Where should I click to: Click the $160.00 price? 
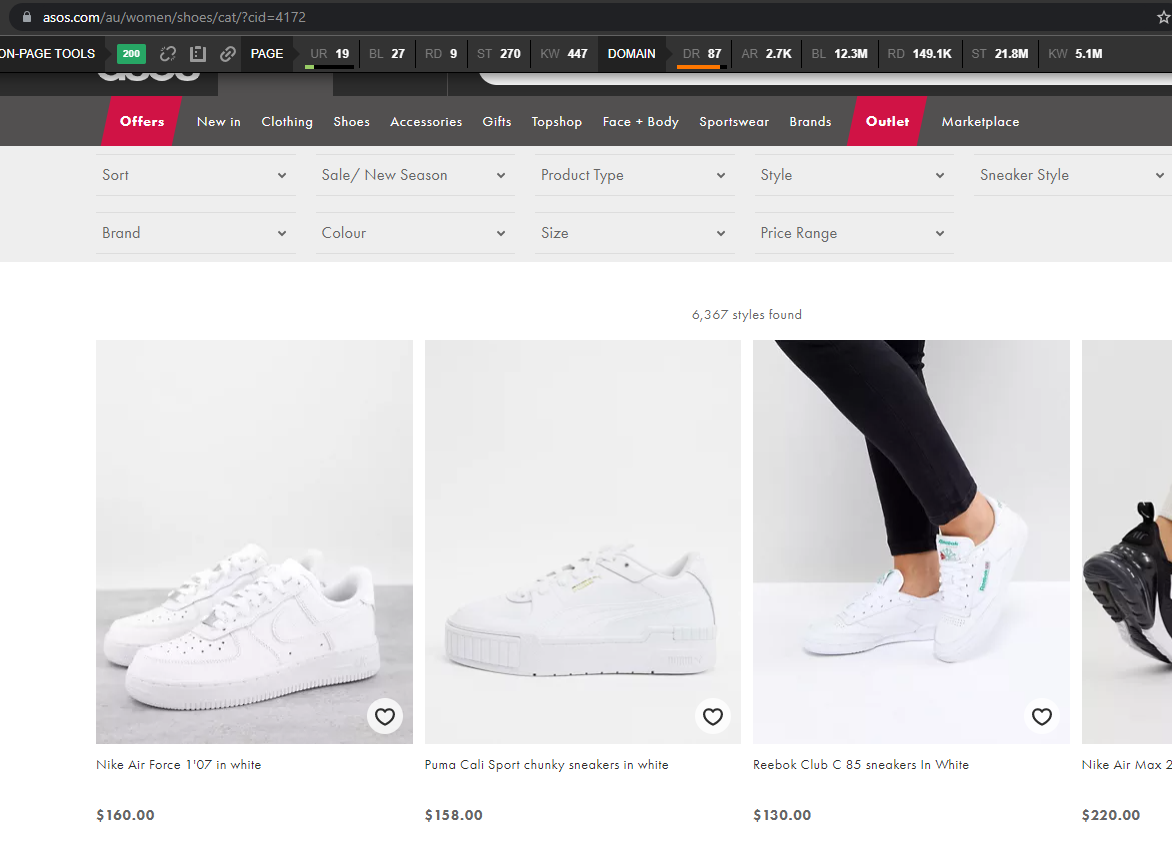(125, 815)
